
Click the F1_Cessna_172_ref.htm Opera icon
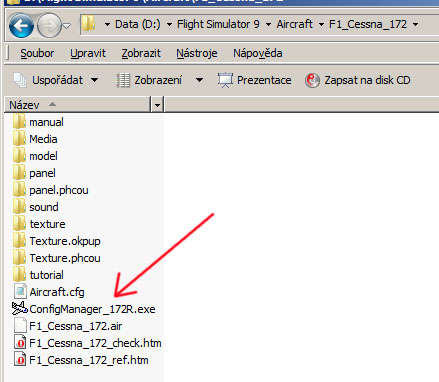(20, 360)
